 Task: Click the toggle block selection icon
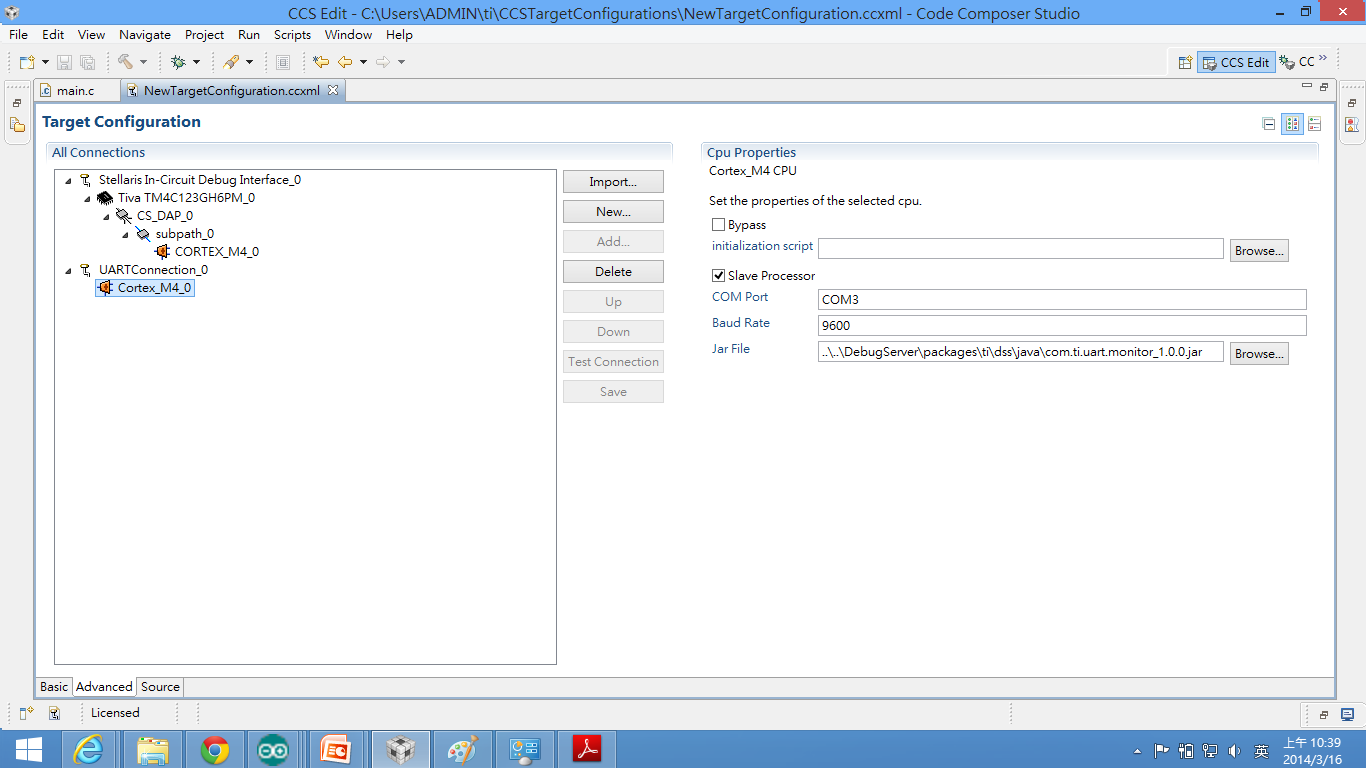[283, 62]
